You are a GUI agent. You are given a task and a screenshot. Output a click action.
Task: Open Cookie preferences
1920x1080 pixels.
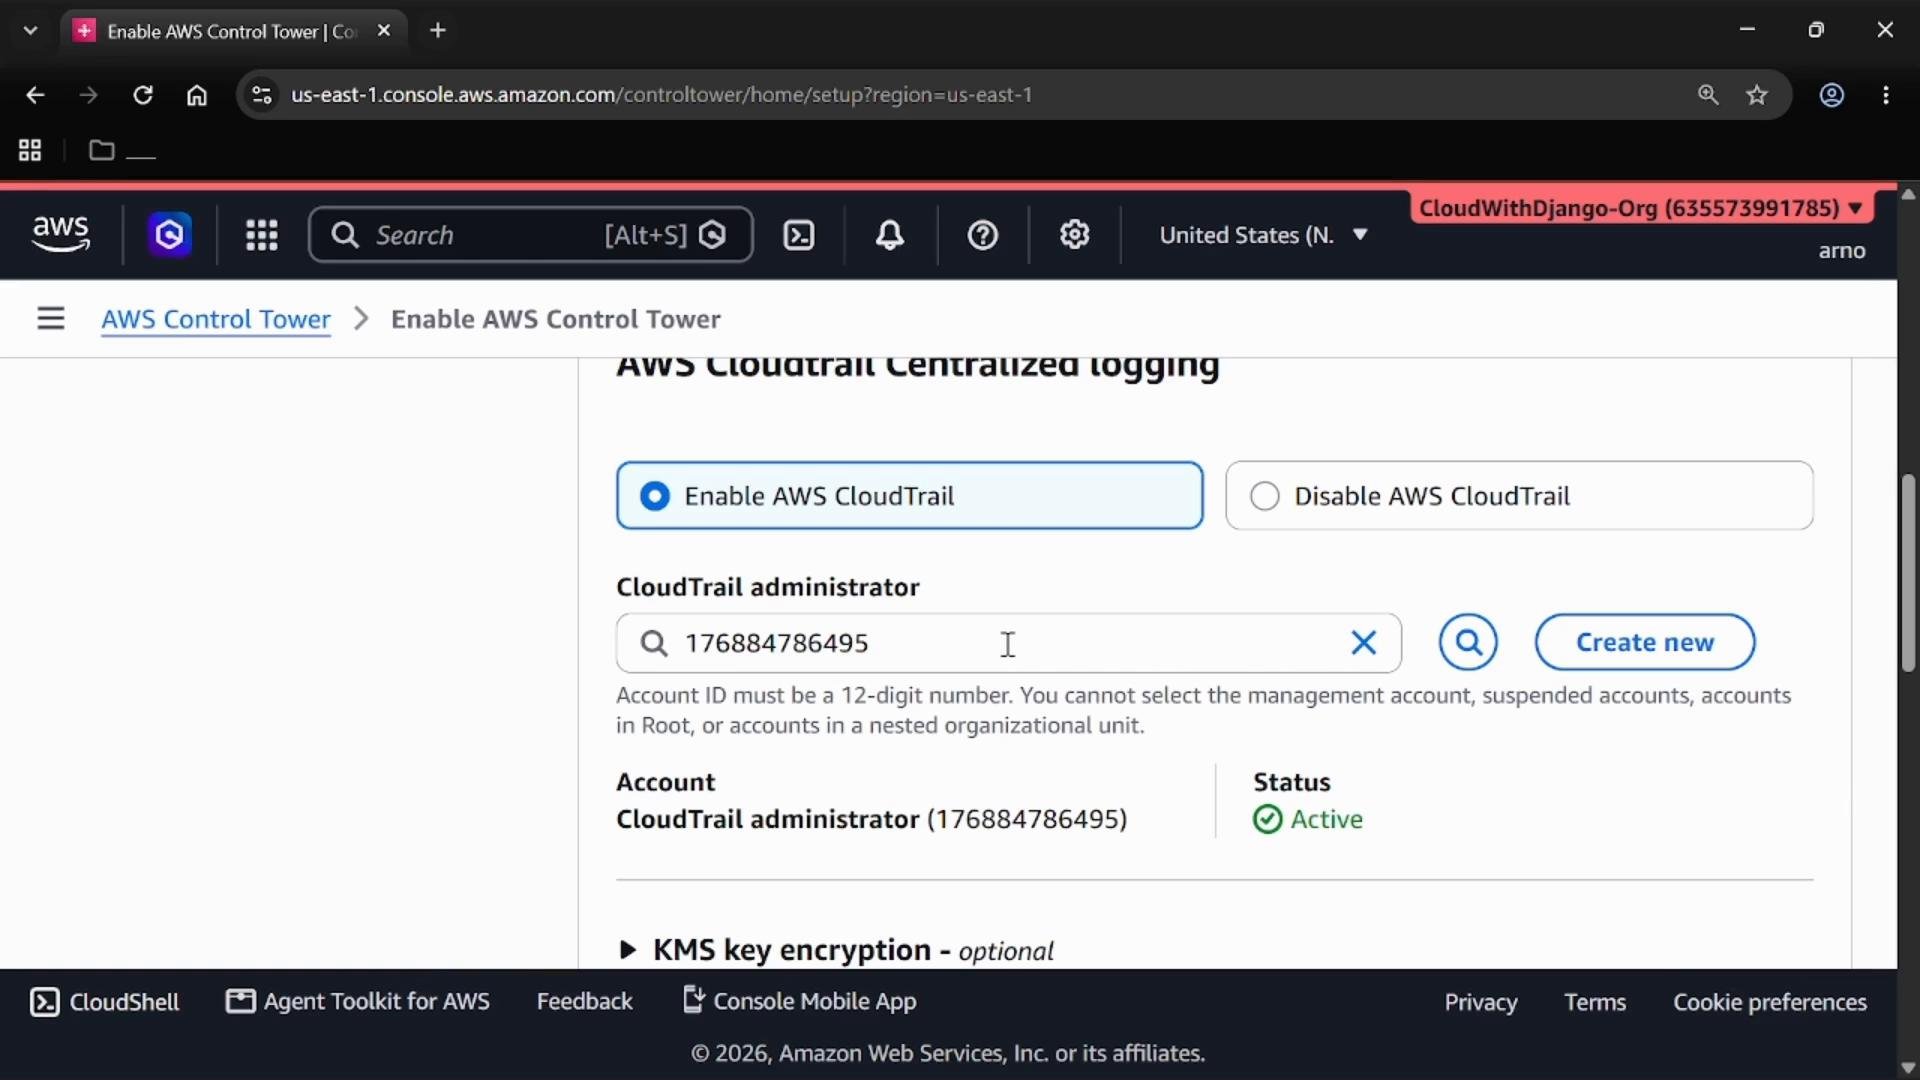(x=1770, y=1003)
